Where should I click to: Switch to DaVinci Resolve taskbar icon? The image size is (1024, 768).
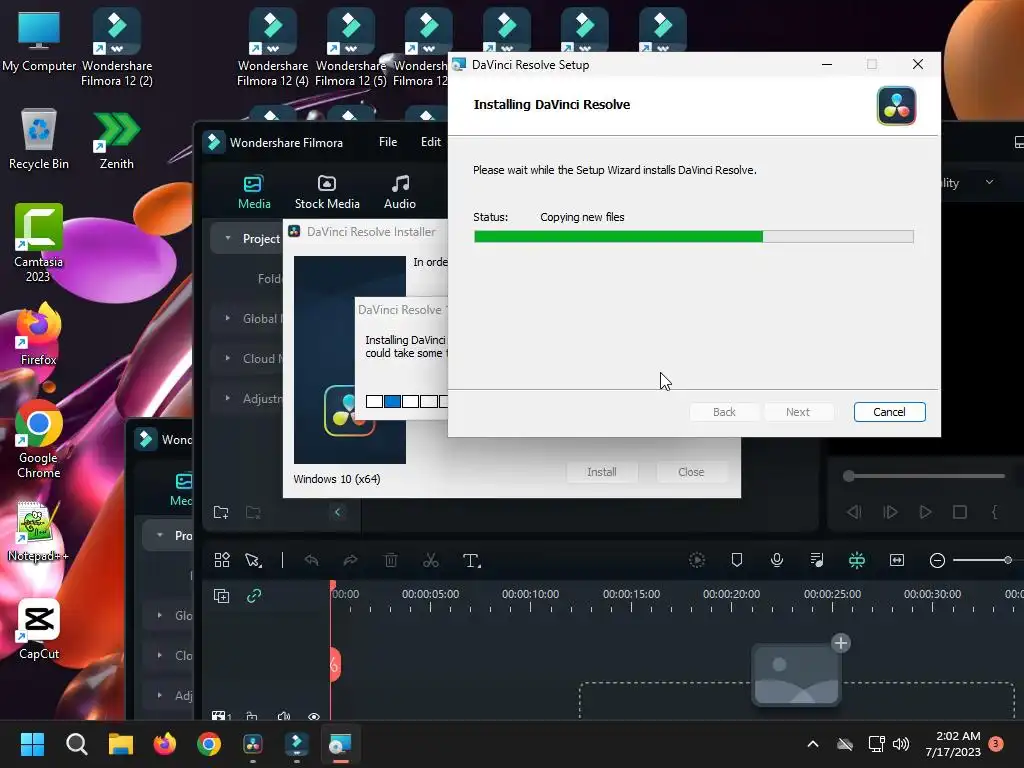click(x=253, y=744)
